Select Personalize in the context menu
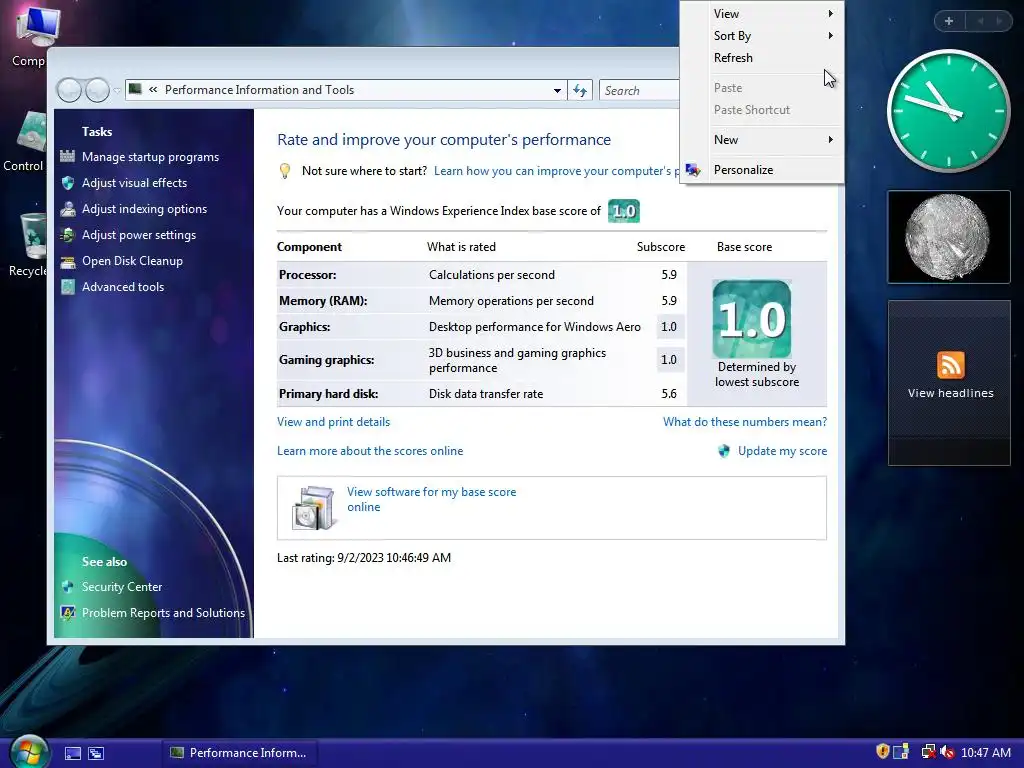This screenshot has height=768, width=1024. tap(761, 170)
